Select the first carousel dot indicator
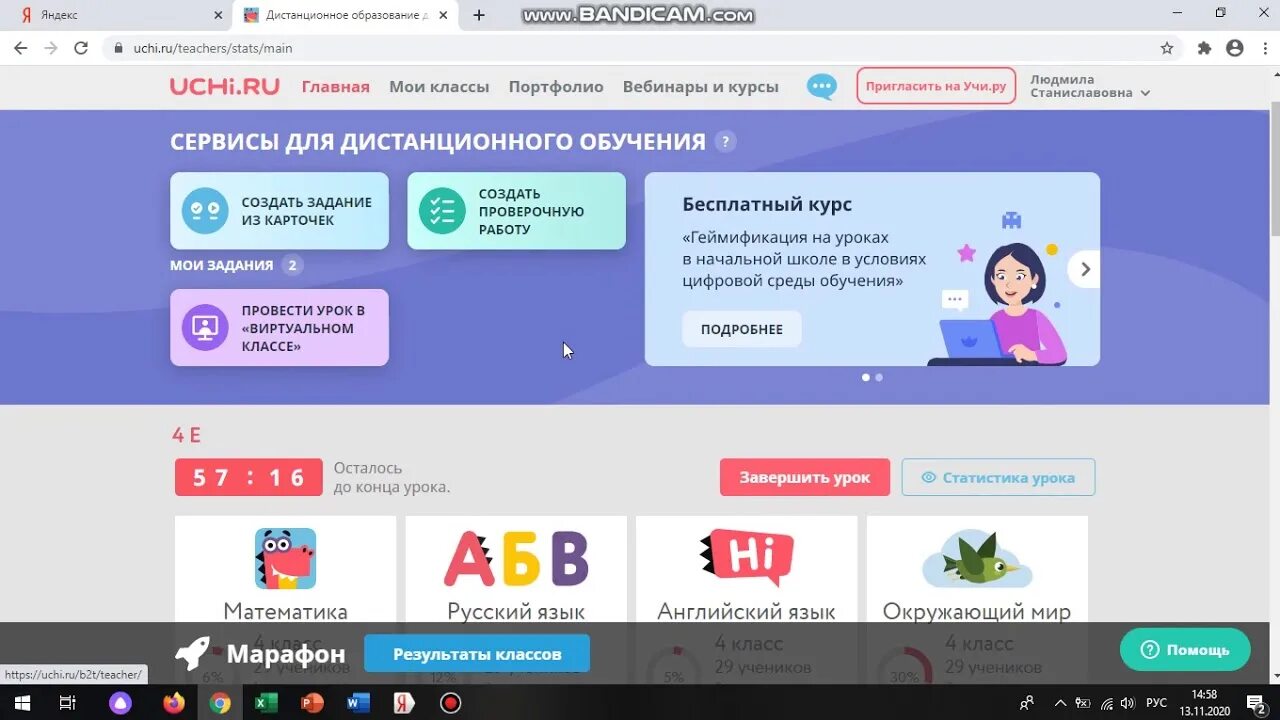The height and width of the screenshot is (720, 1280). point(866,377)
